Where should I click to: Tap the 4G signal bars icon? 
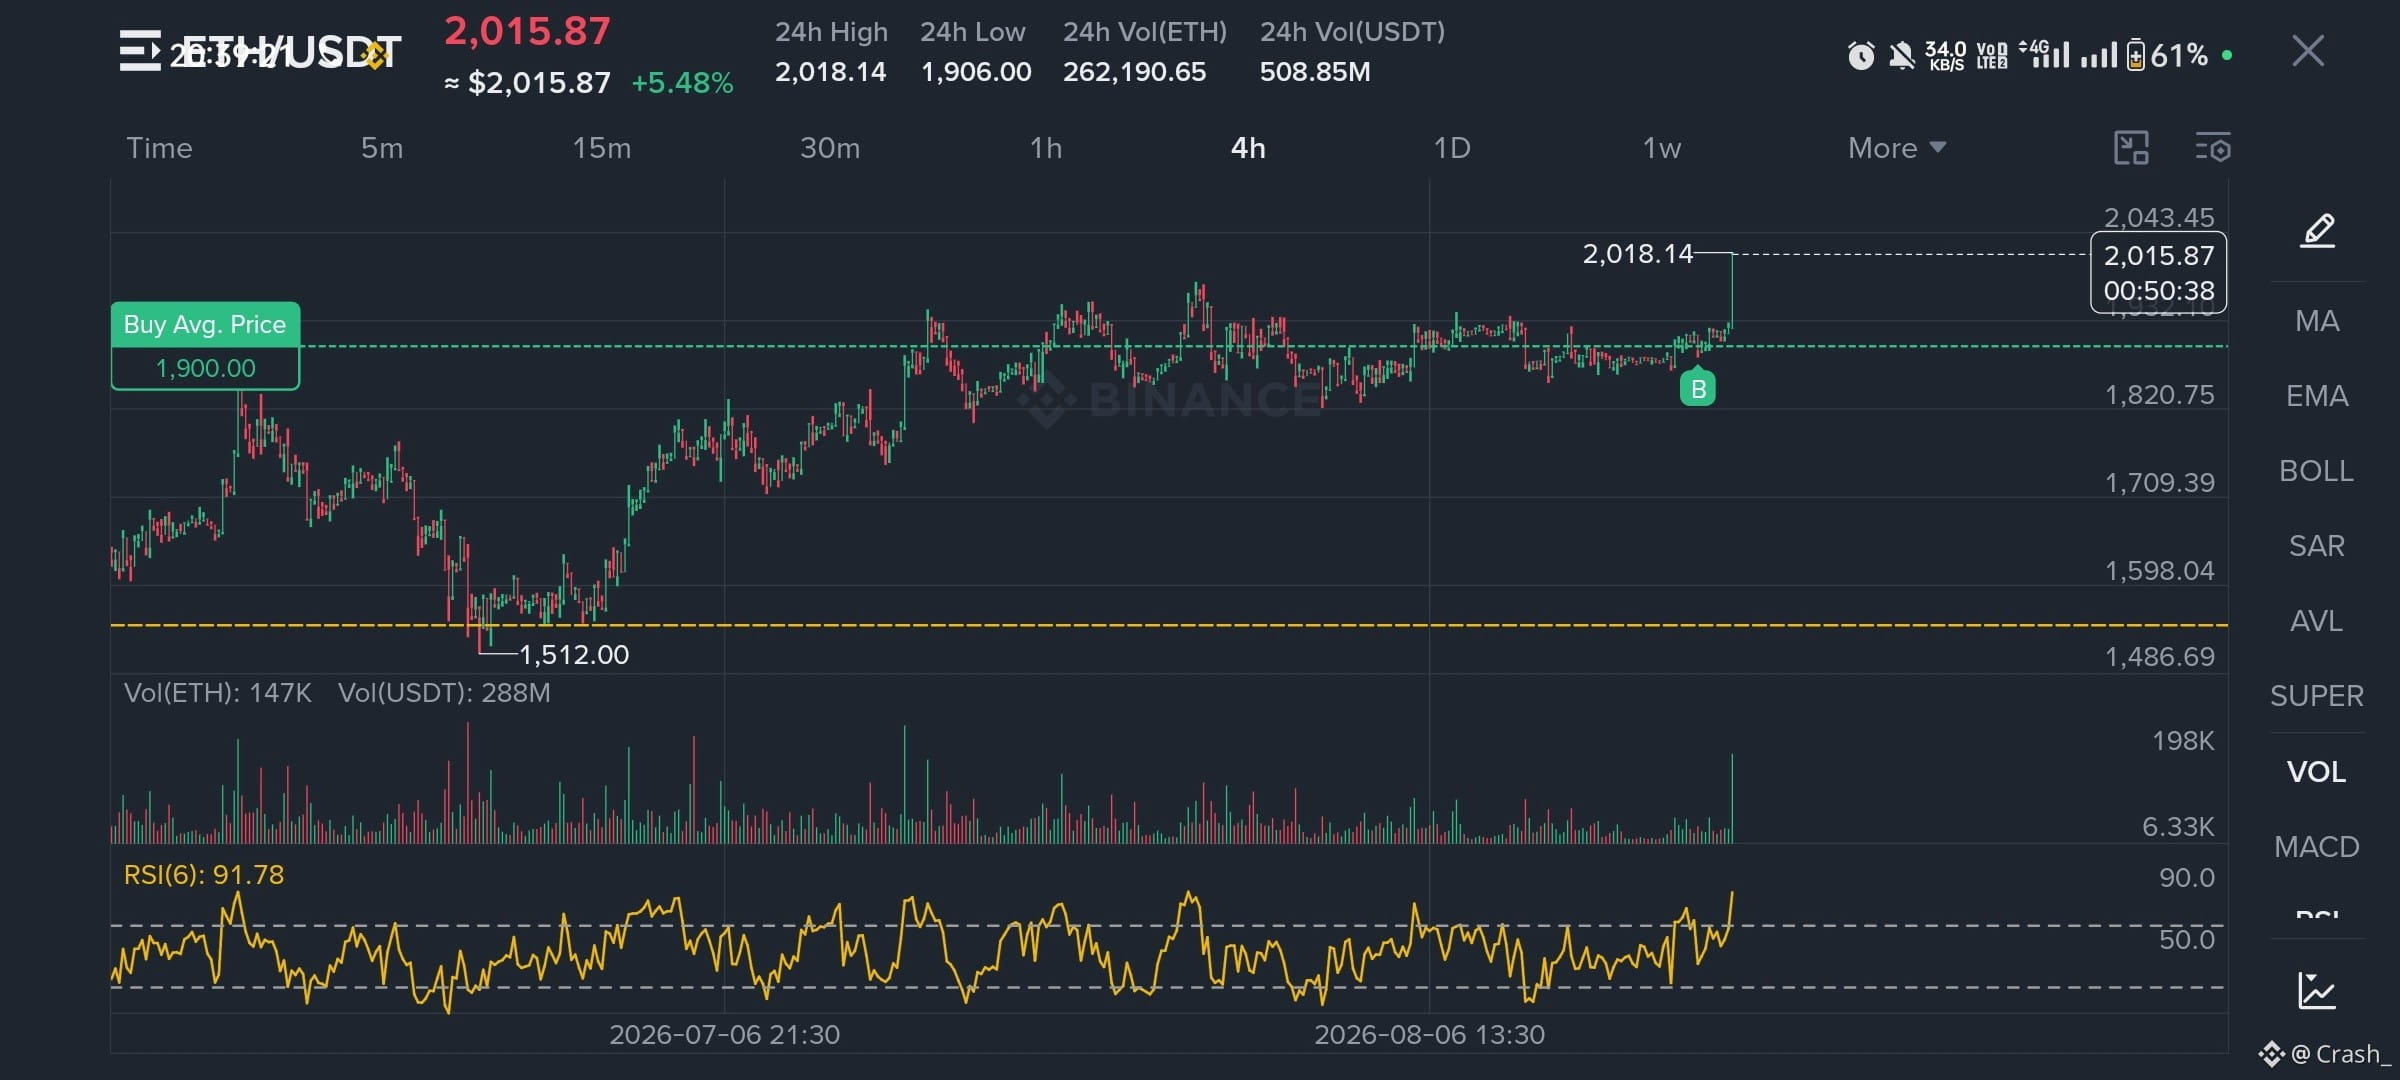pos(2045,54)
